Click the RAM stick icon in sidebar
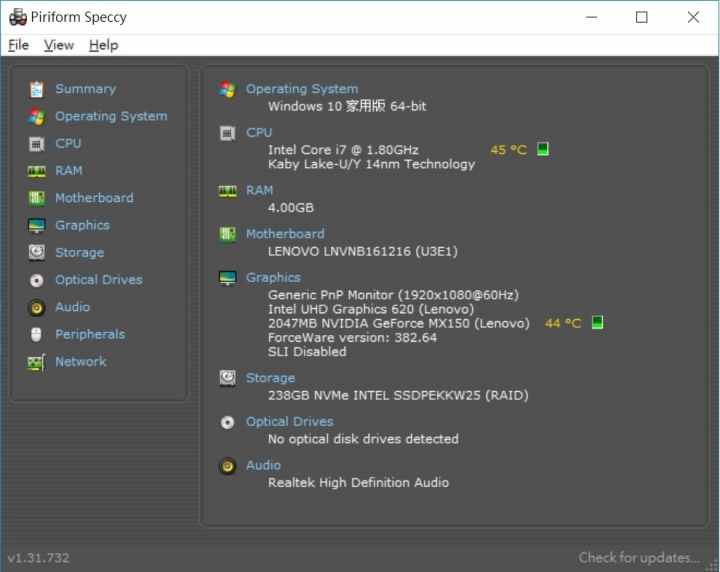The image size is (720, 572). click(37, 171)
